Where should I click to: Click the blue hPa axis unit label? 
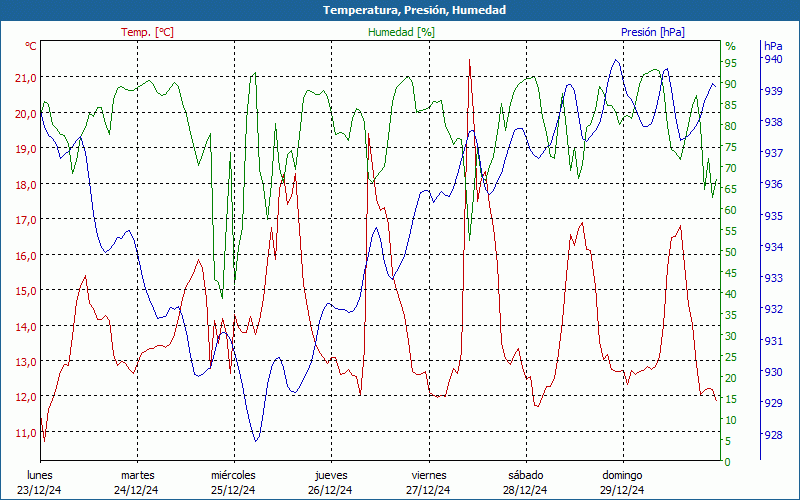[x=773, y=46]
